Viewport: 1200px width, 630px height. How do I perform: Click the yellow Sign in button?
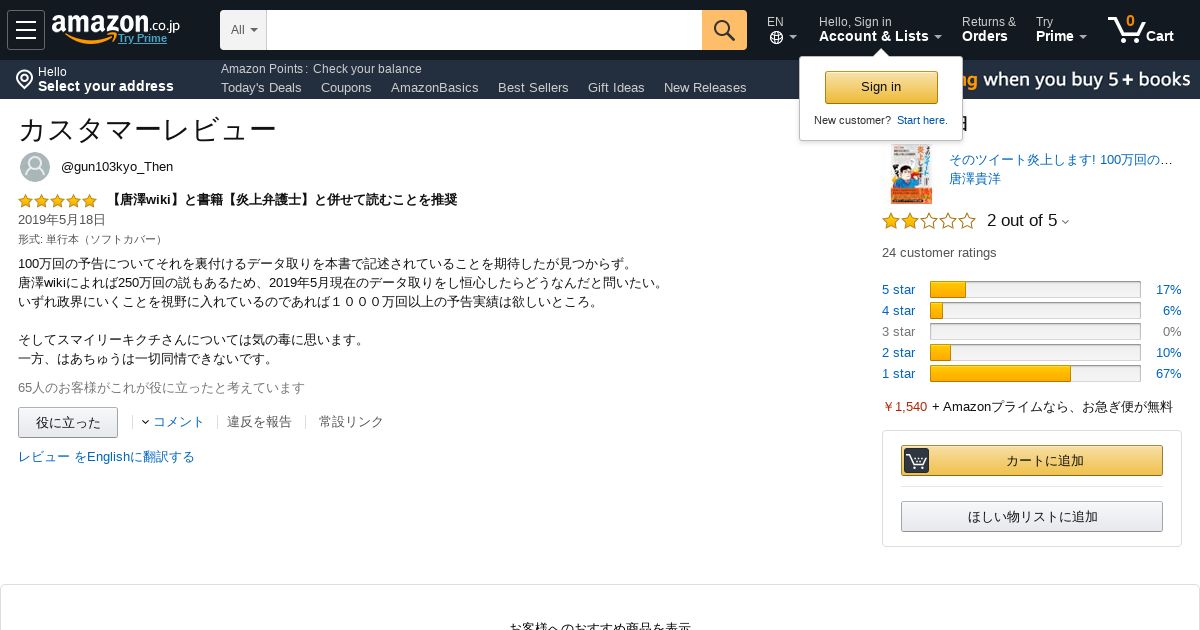tap(881, 87)
